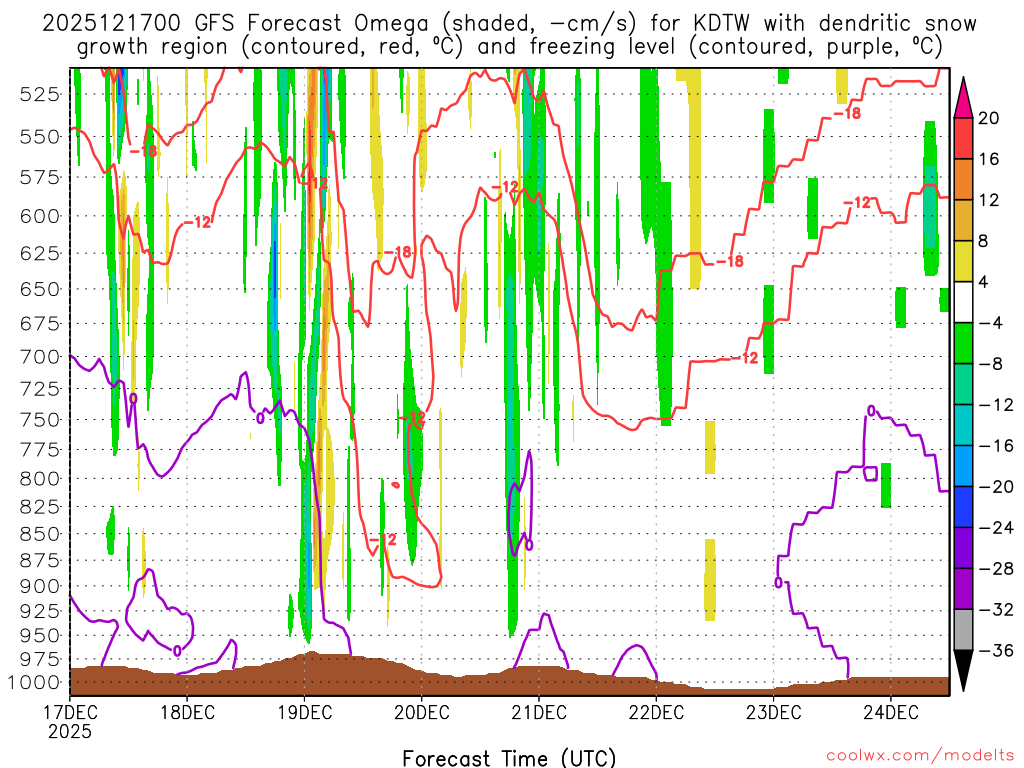Click the blue color bar segment between -20 and -24
1024x768 pixels.
(963, 507)
